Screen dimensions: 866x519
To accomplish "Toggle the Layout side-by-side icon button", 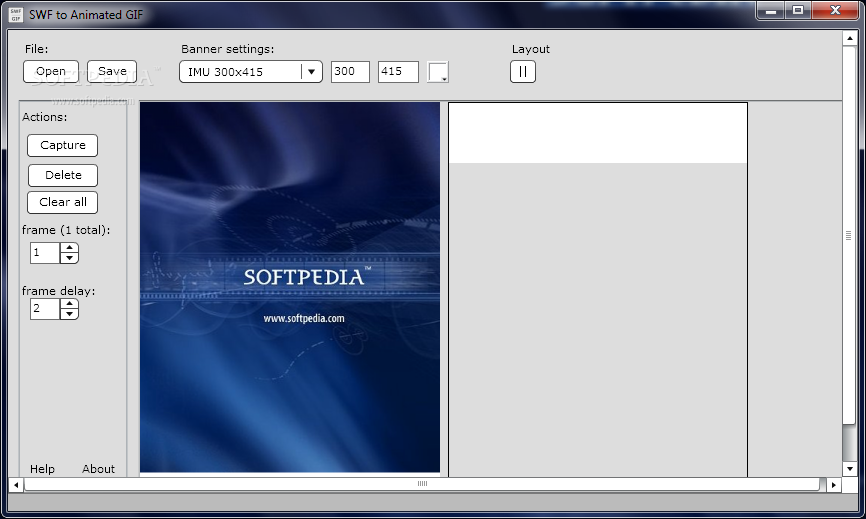I will coord(522,72).
